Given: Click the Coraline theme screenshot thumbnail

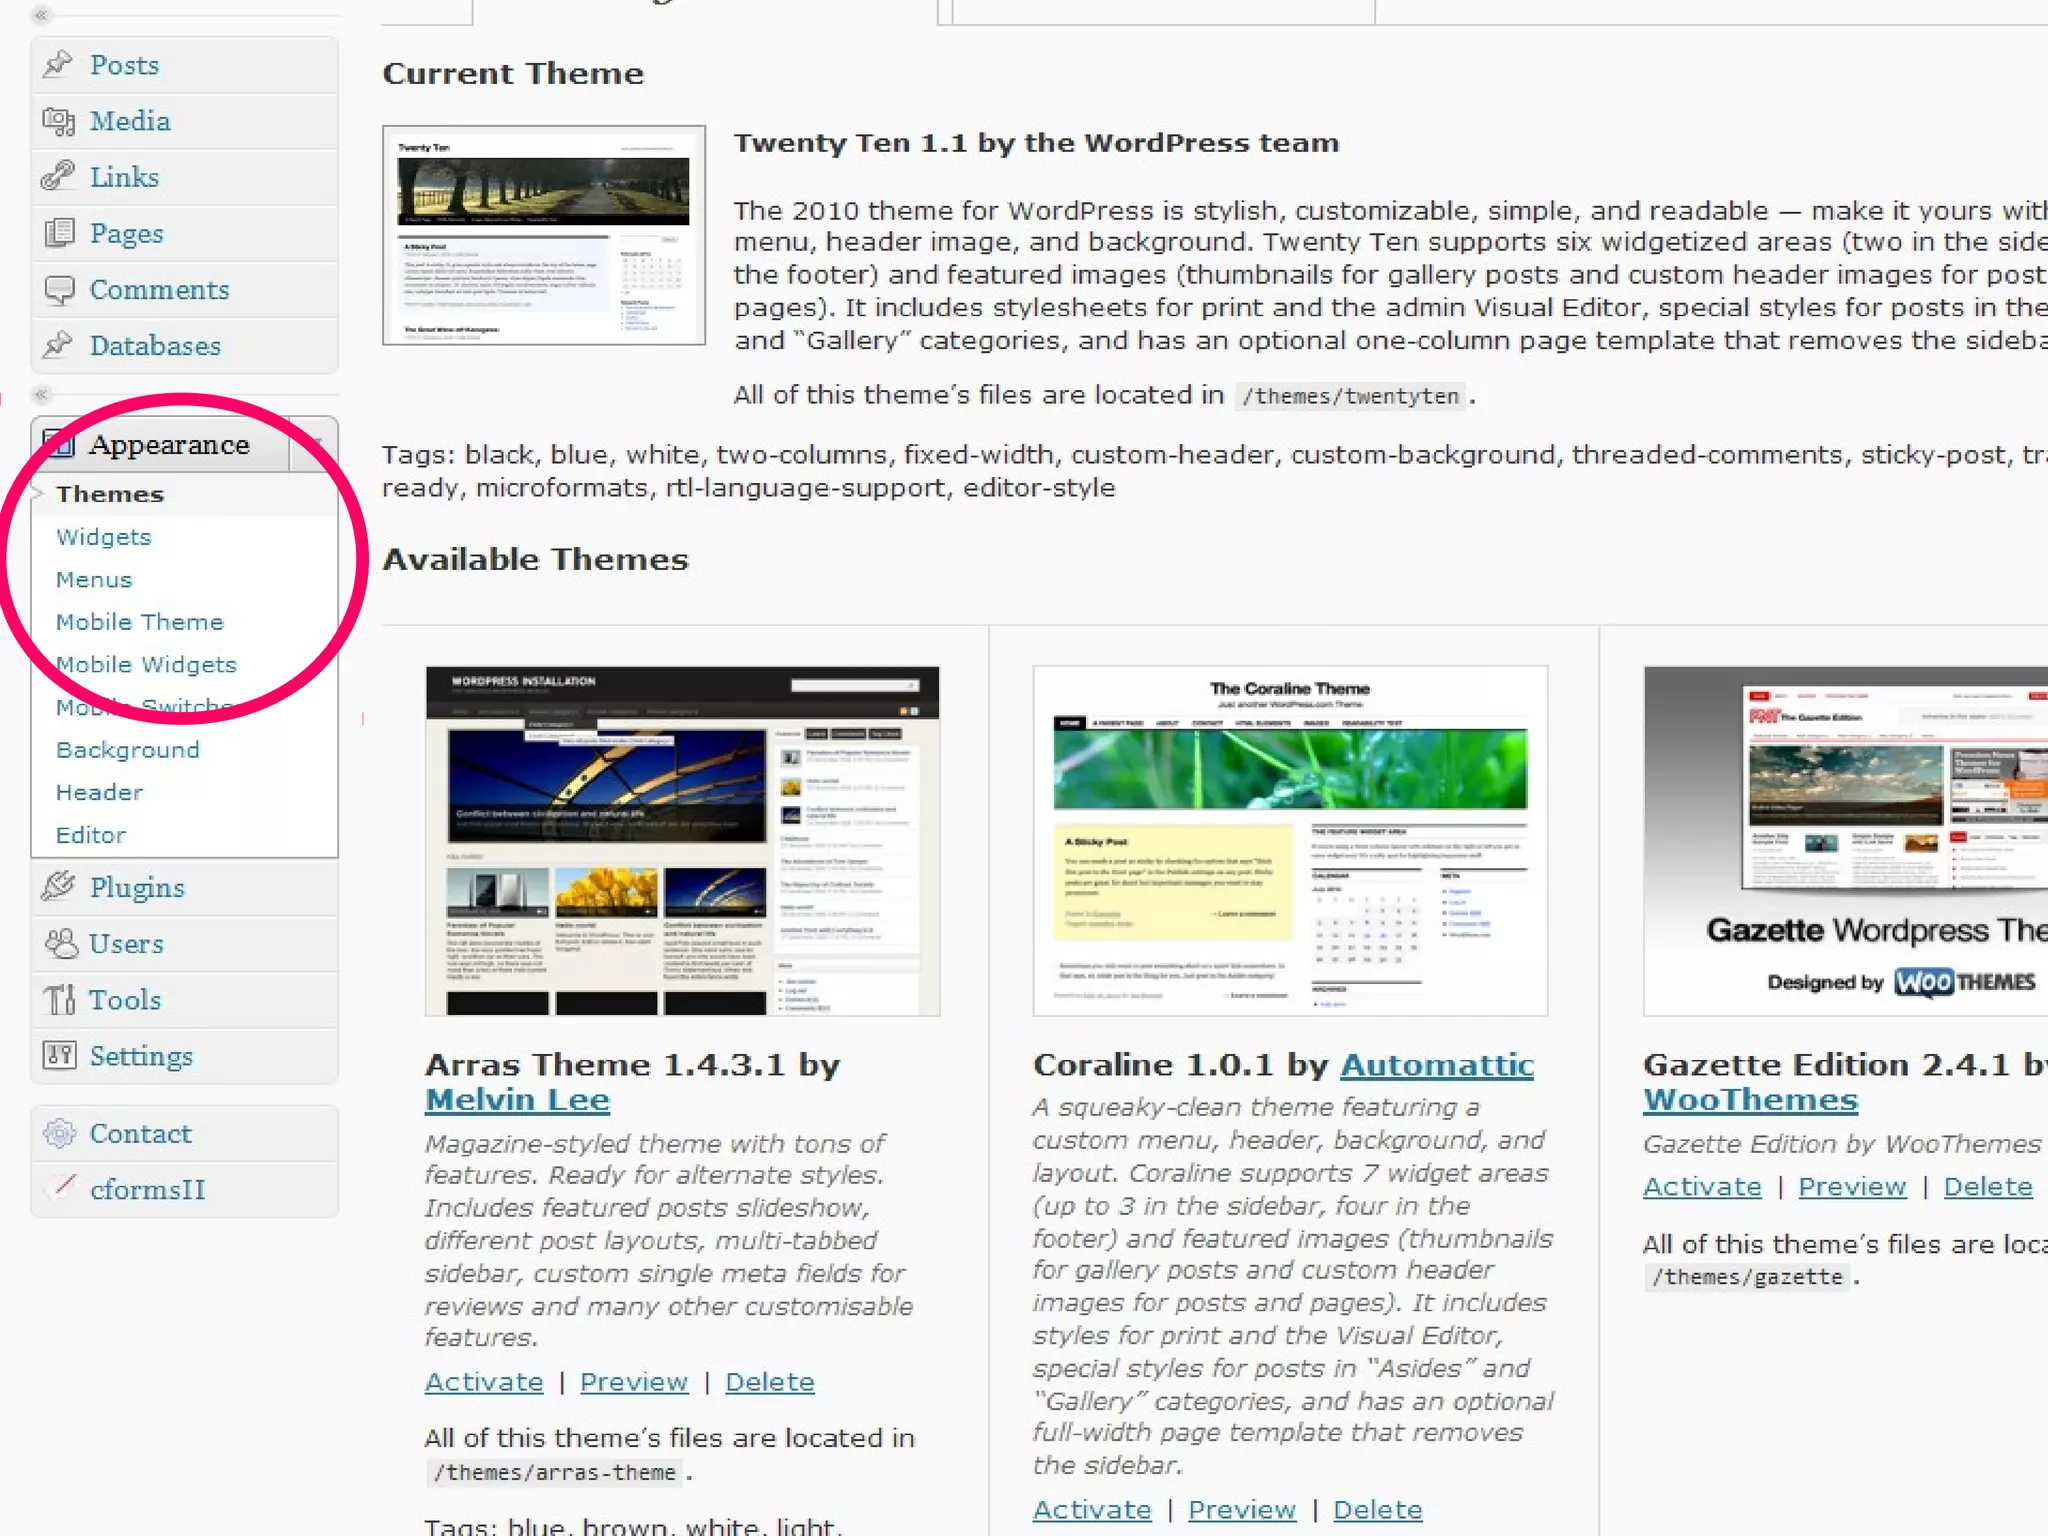Looking at the screenshot, I should click(1290, 841).
